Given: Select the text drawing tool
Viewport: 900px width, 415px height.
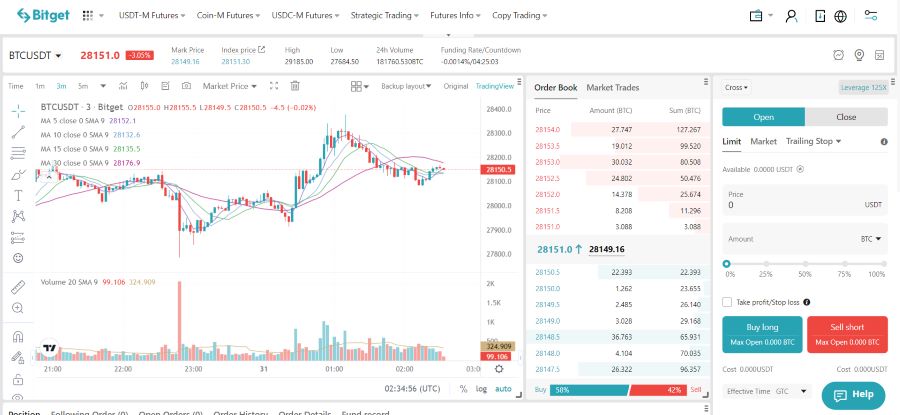Looking at the screenshot, I should pos(18,195).
